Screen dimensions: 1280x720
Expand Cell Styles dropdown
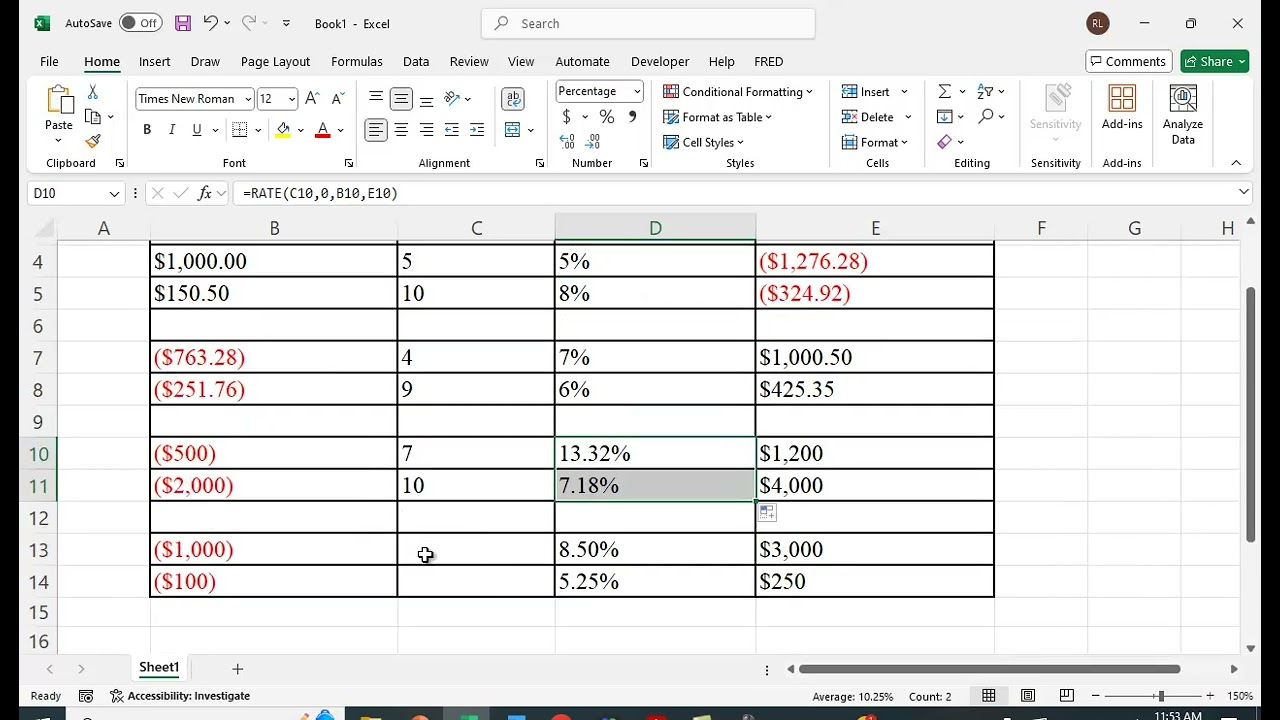coord(740,143)
